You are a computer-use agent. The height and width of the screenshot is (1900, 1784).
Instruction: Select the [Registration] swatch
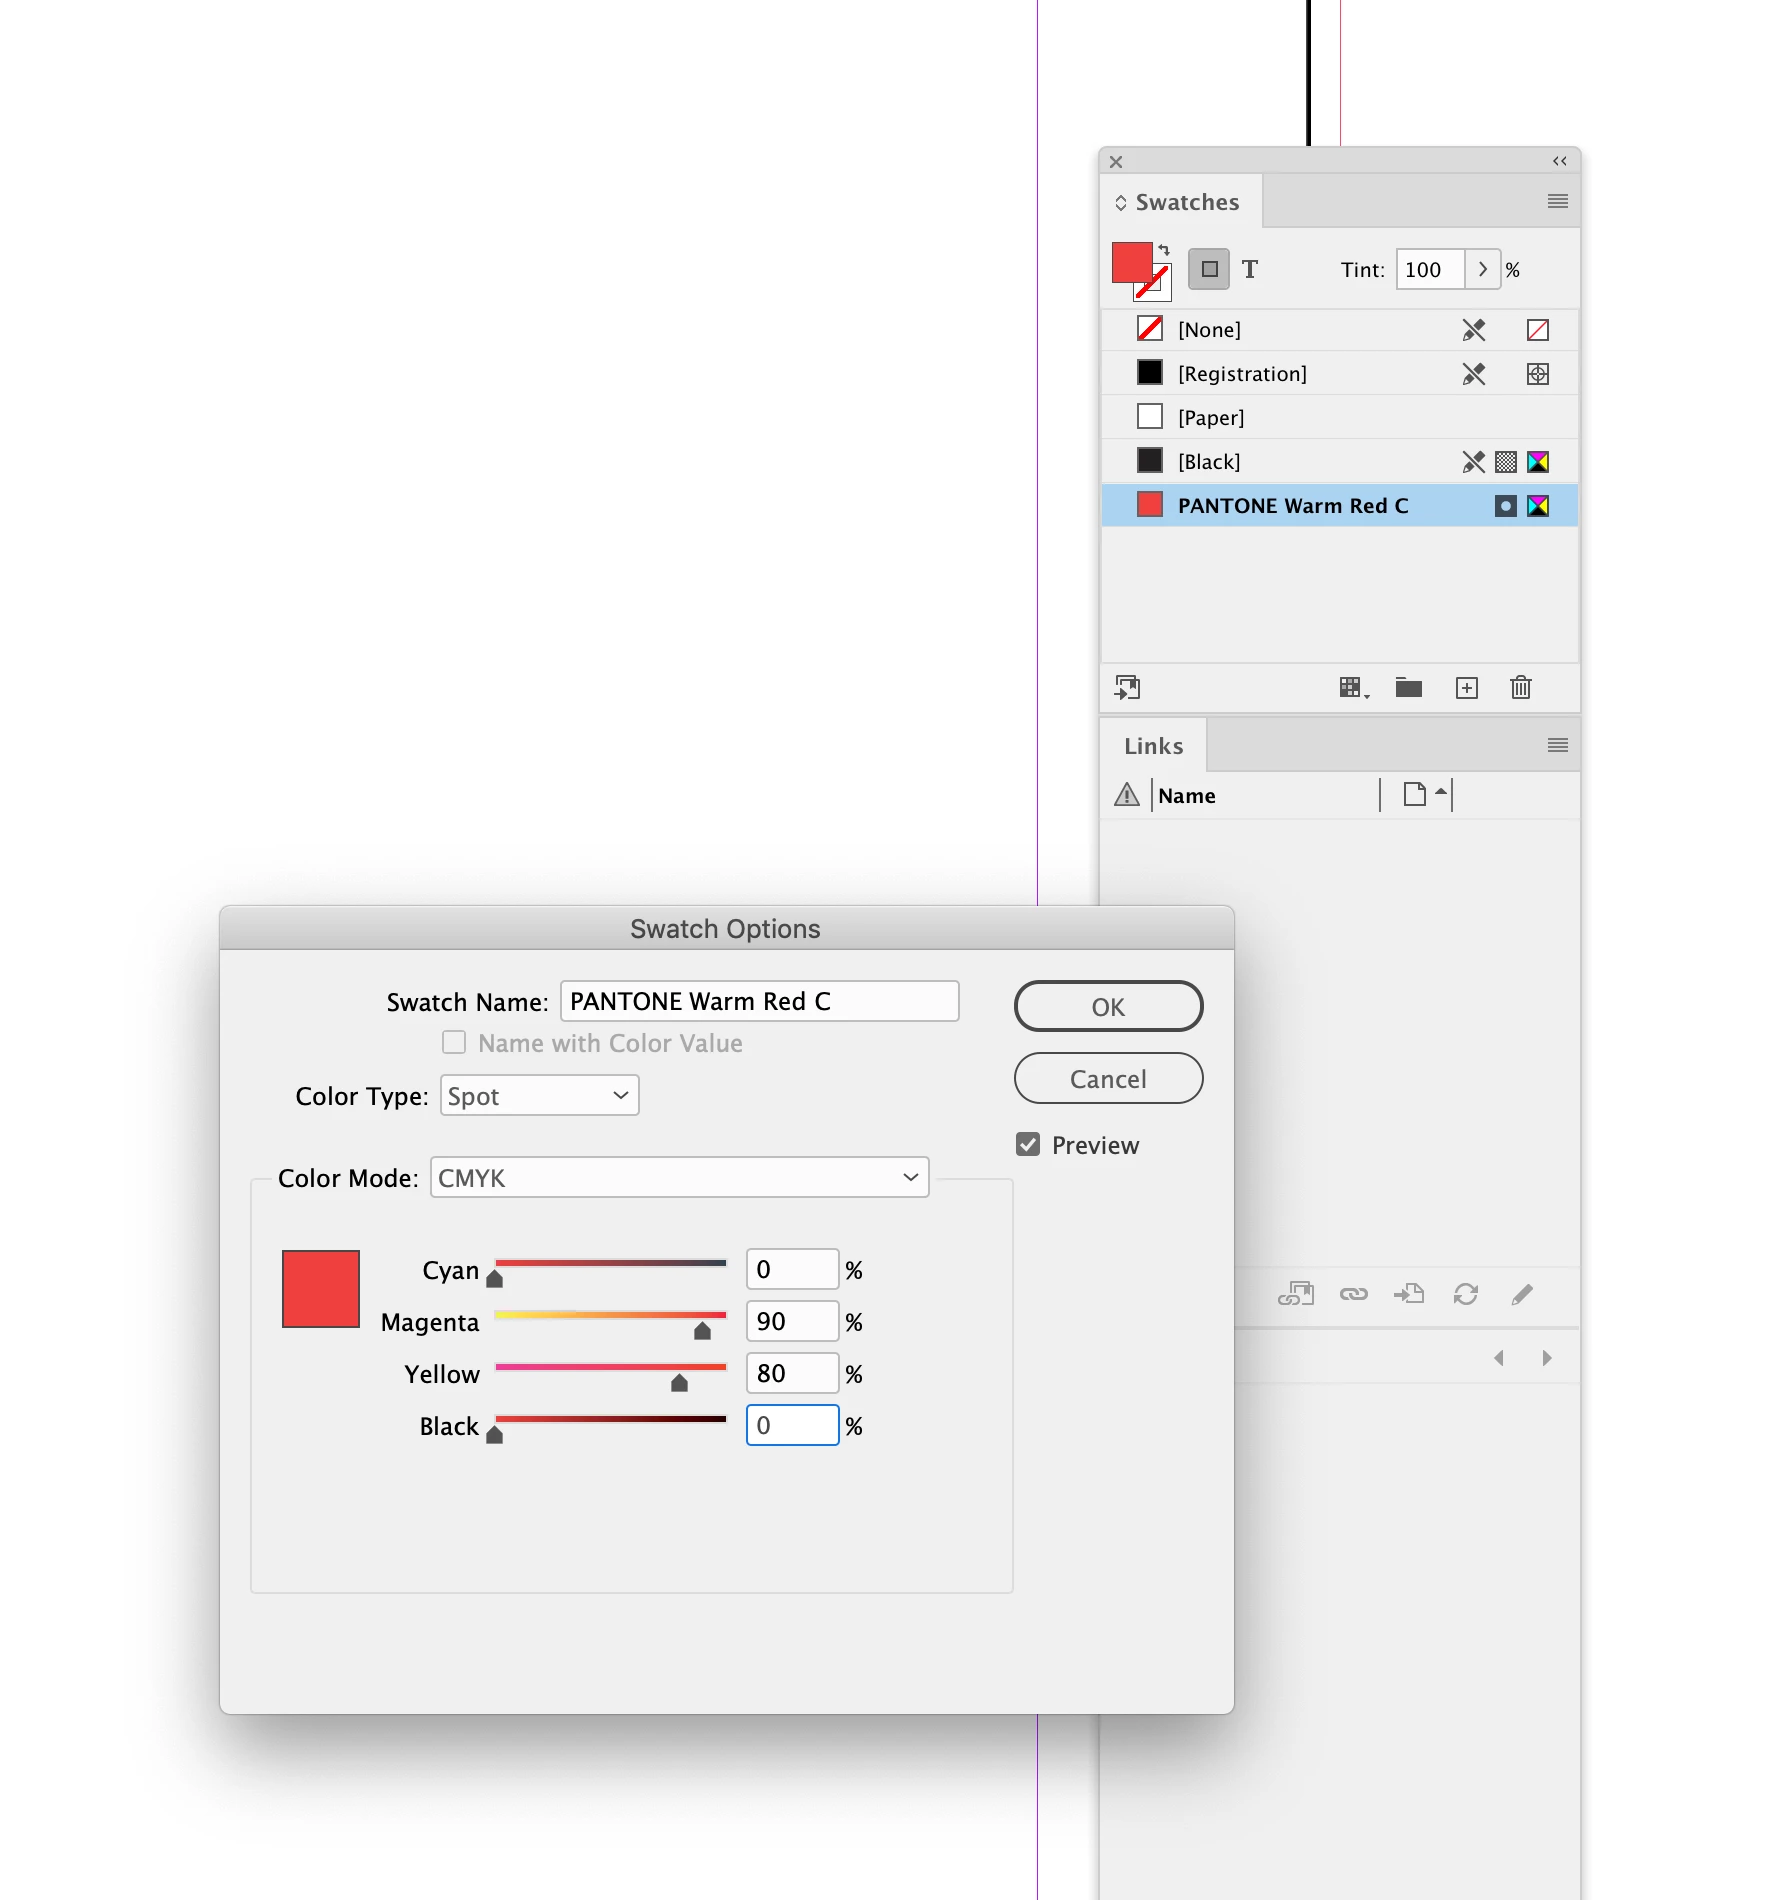coord(1339,373)
